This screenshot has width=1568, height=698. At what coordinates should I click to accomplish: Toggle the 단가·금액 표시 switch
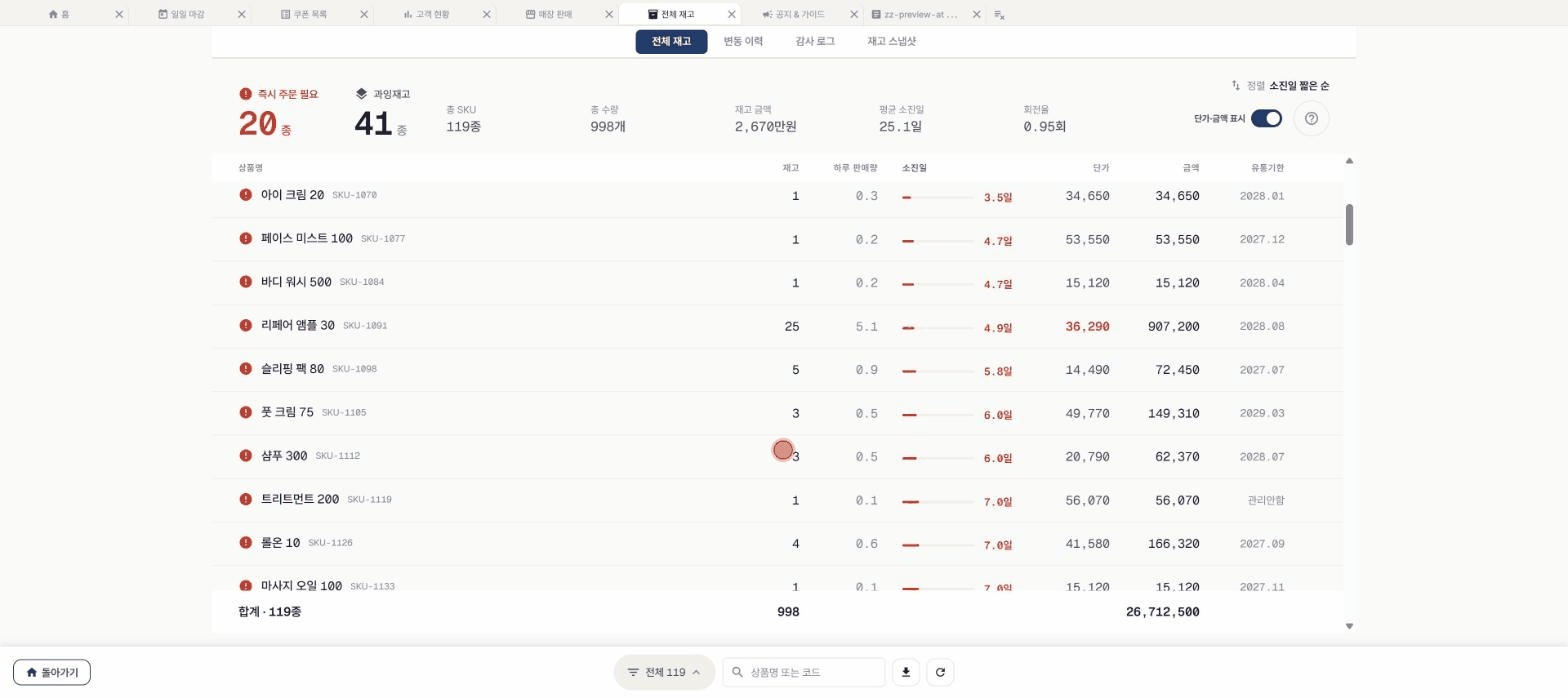1266,118
